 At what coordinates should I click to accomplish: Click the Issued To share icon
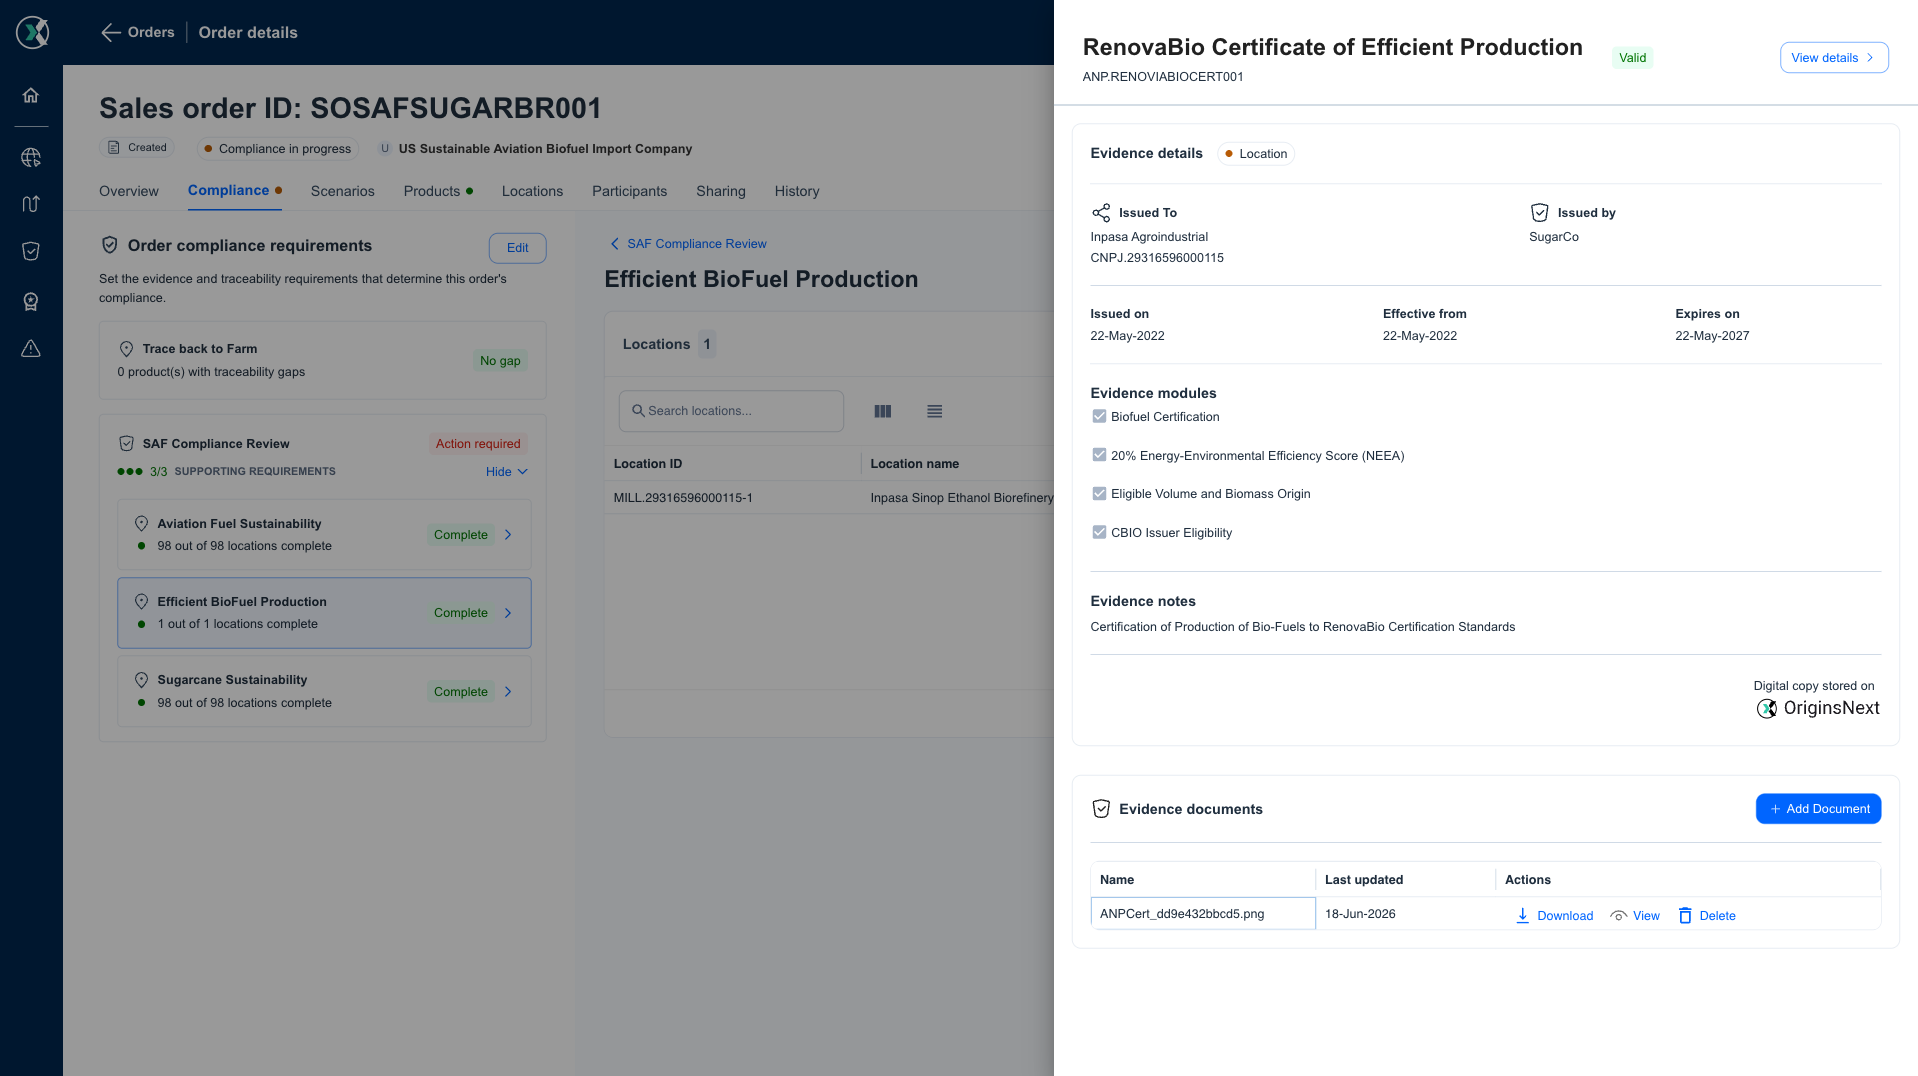(1101, 213)
